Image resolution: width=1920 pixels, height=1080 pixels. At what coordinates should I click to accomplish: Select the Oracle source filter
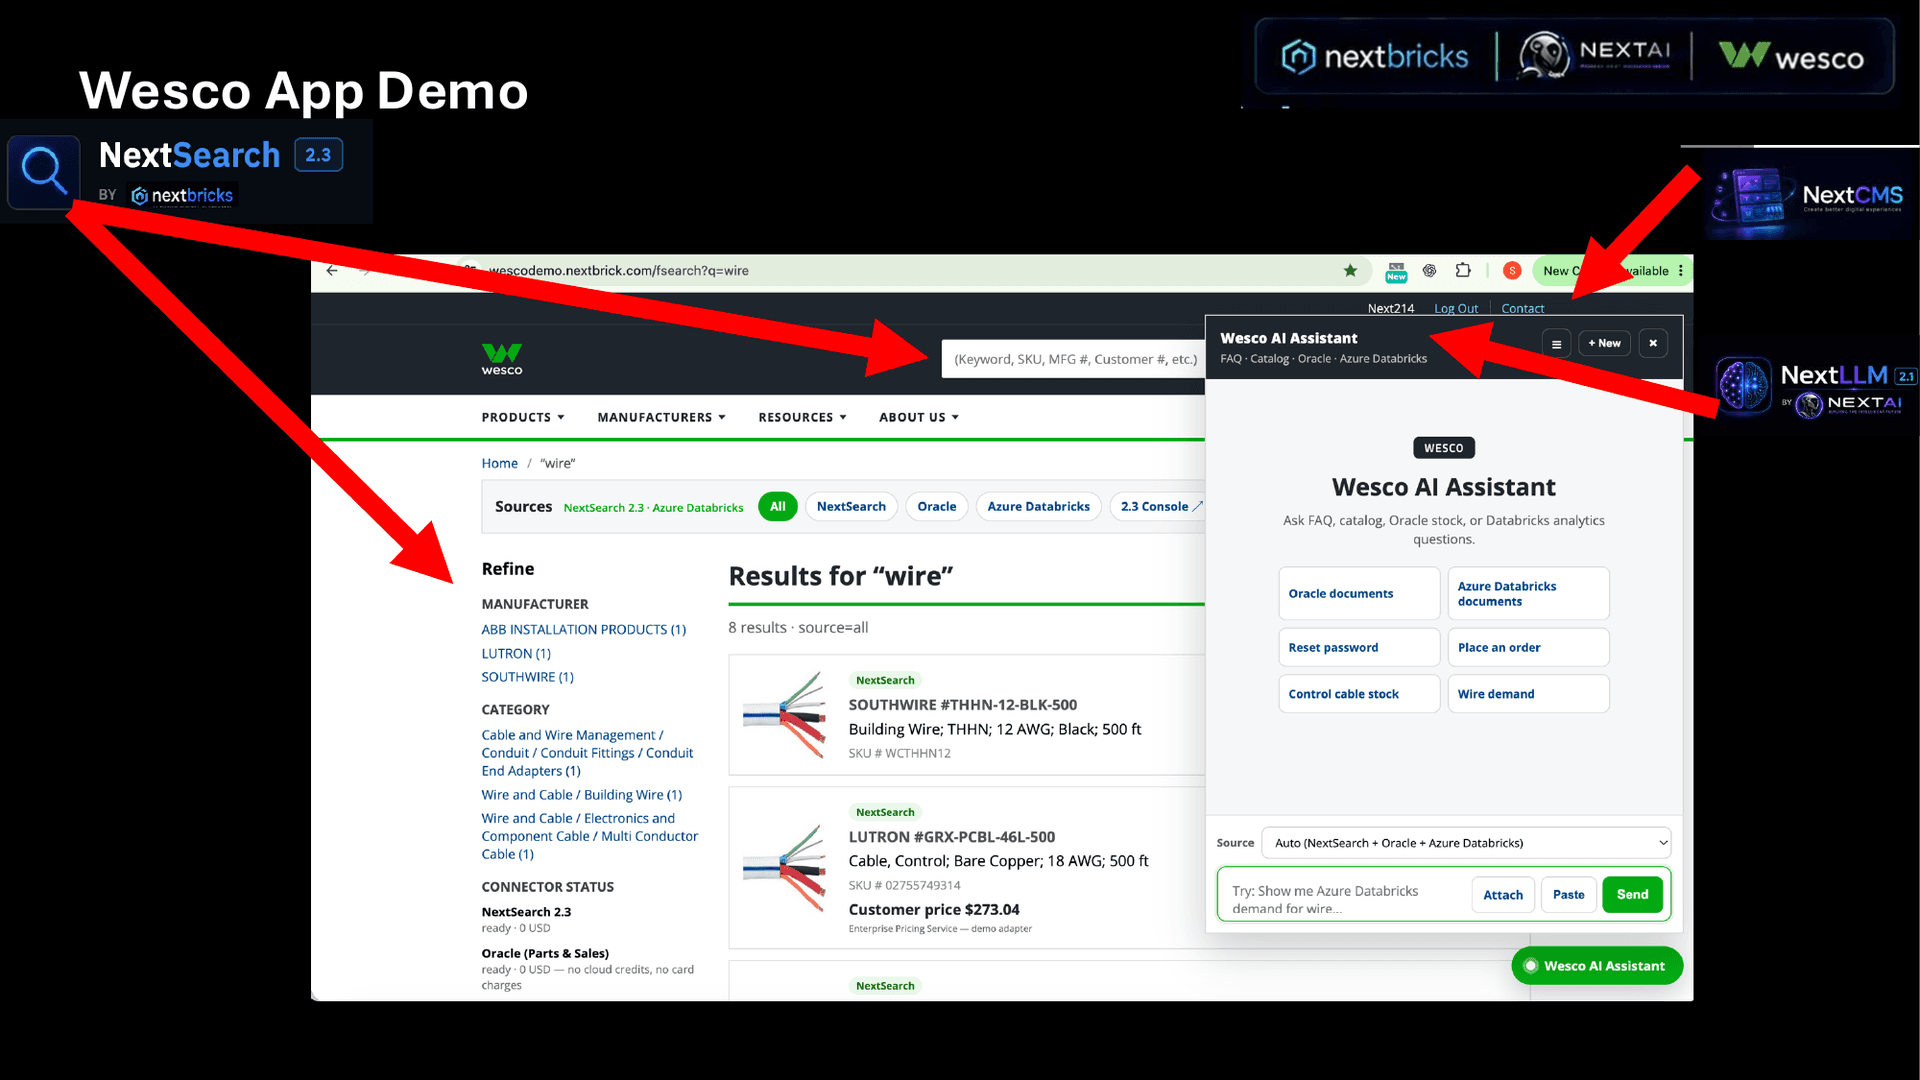tap(937, 506)
